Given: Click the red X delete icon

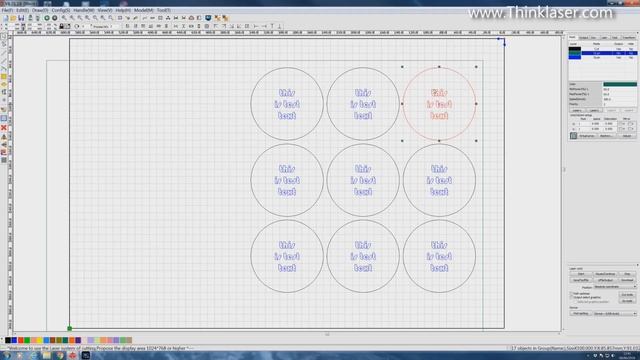Looking at the screenshot, I should pos(4,128).
